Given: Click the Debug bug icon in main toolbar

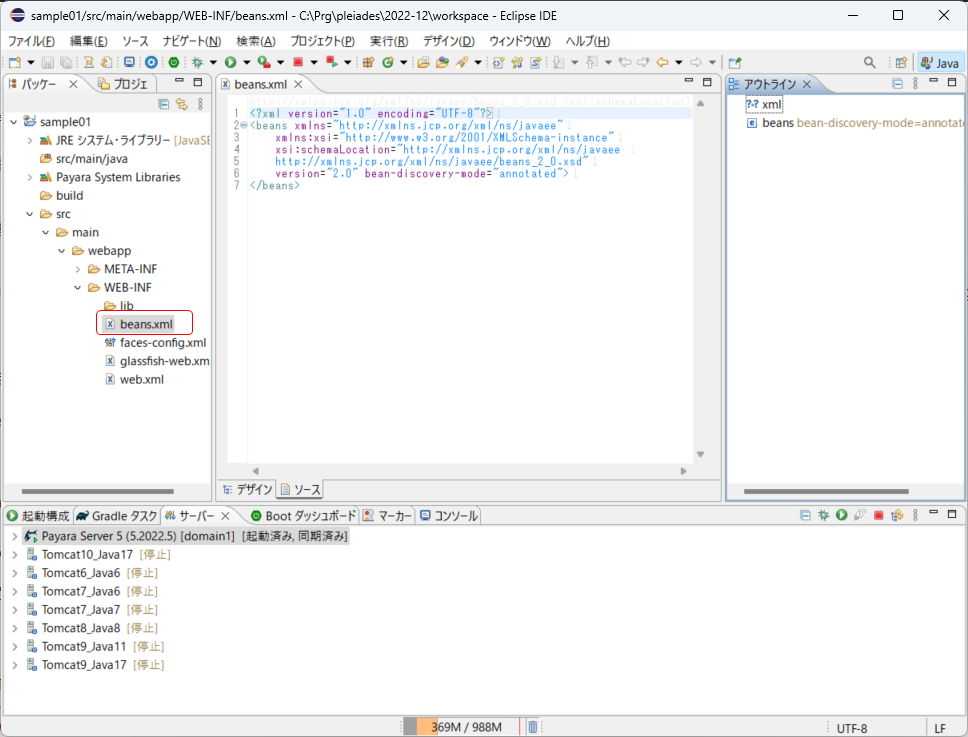Looking at the screenshot, I should (x=197, y=62).
